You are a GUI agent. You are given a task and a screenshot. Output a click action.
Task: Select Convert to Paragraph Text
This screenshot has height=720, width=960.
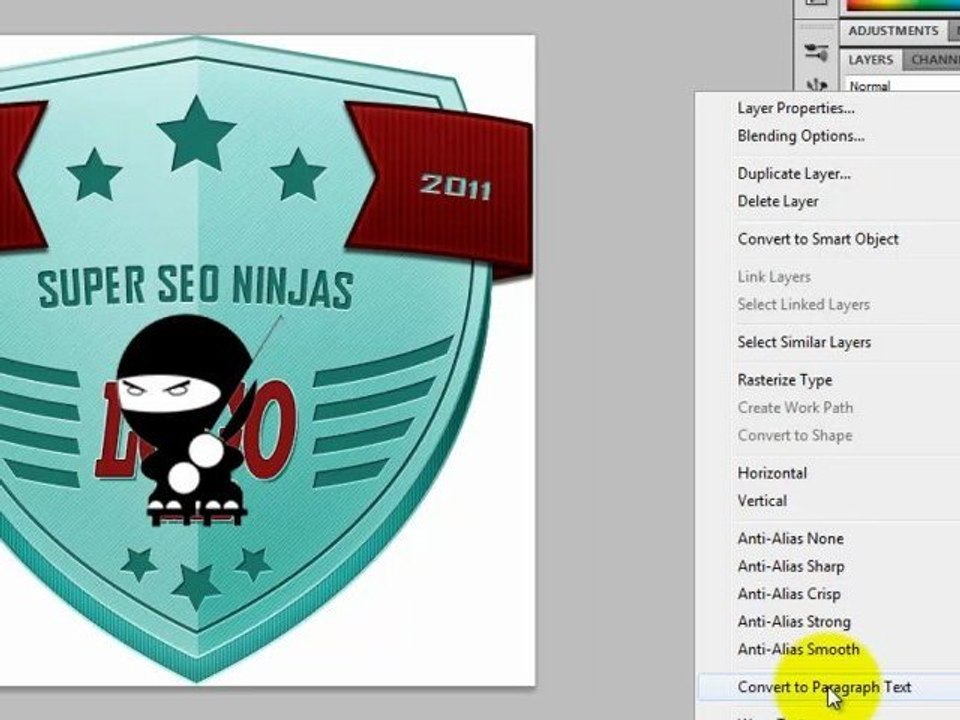pyautogui.click(x=824, y=688)
